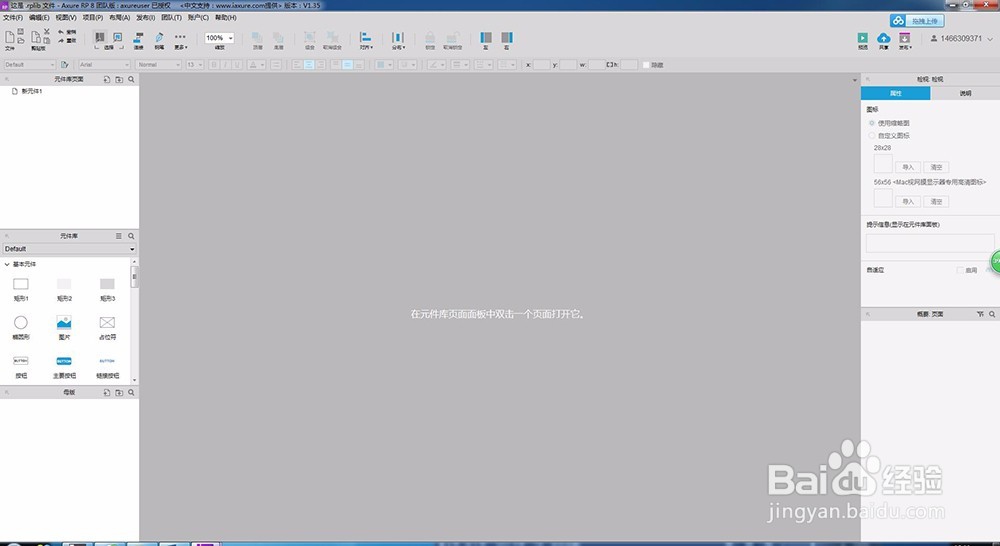Expand account 1466309371 dropdown
Viewport: 1000px width, 546px height.
(990, 39)
